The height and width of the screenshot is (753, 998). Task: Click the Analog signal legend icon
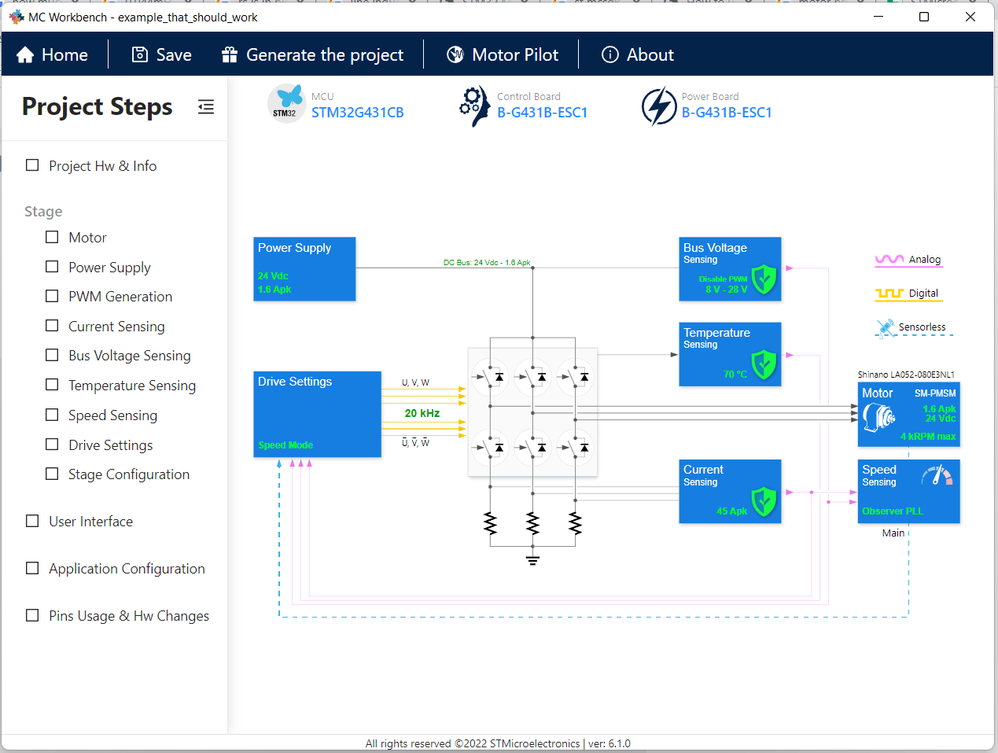(889, 259)
